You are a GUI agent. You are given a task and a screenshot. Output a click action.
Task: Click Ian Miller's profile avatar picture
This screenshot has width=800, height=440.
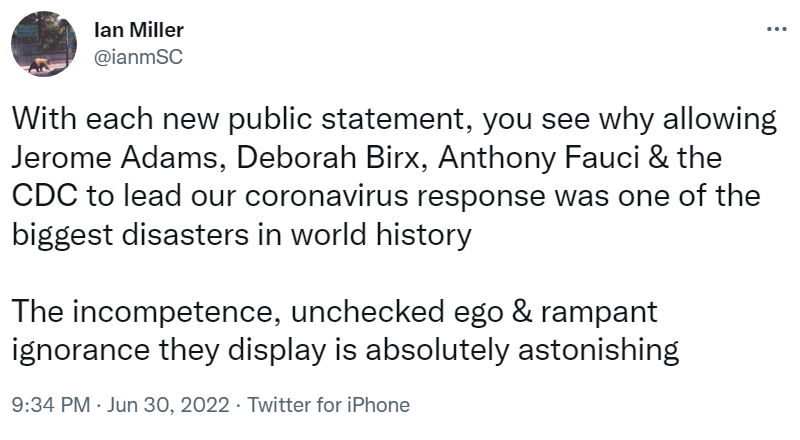click(44, 46)
